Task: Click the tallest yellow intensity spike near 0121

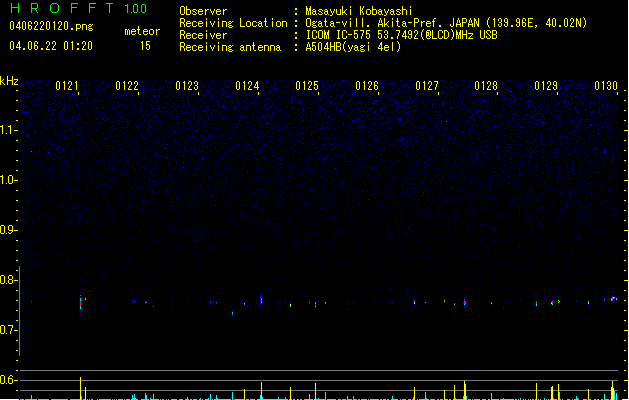Action: [81, 388]
